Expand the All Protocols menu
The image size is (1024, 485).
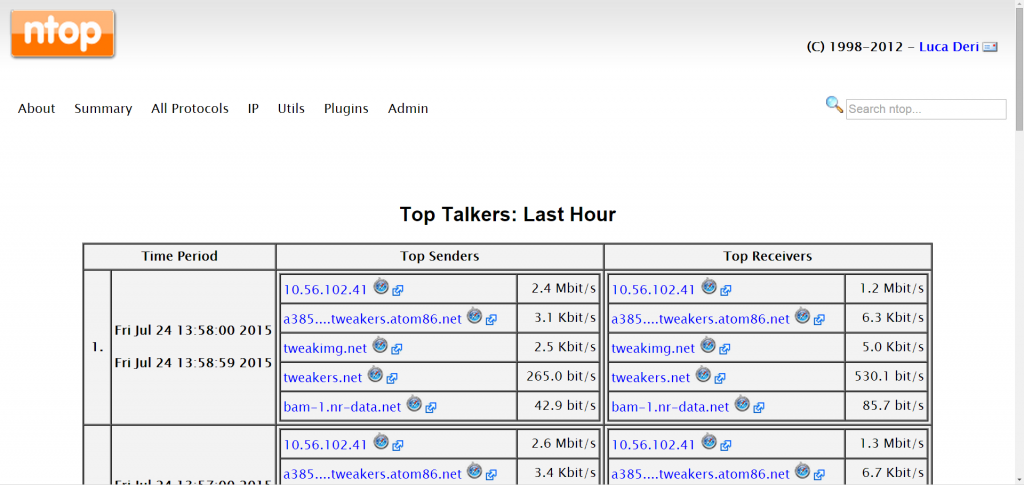[190, 109]
